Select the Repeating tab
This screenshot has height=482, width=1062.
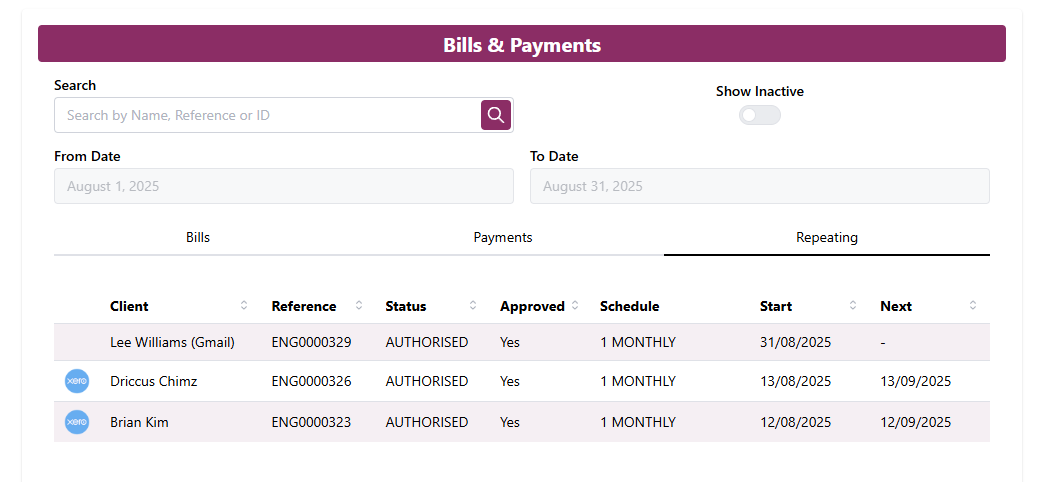click(827, 238)
